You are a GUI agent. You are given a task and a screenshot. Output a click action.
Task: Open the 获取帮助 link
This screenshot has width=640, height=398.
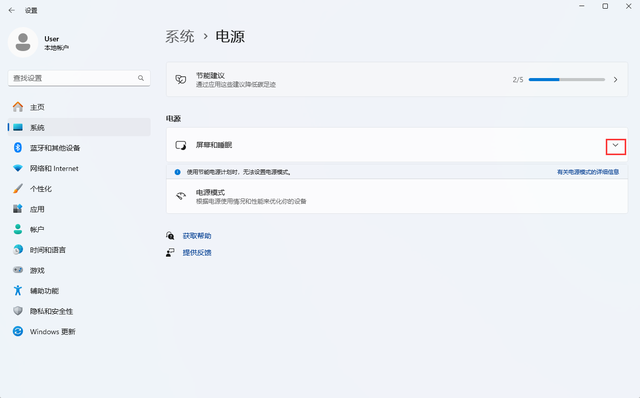197,236
